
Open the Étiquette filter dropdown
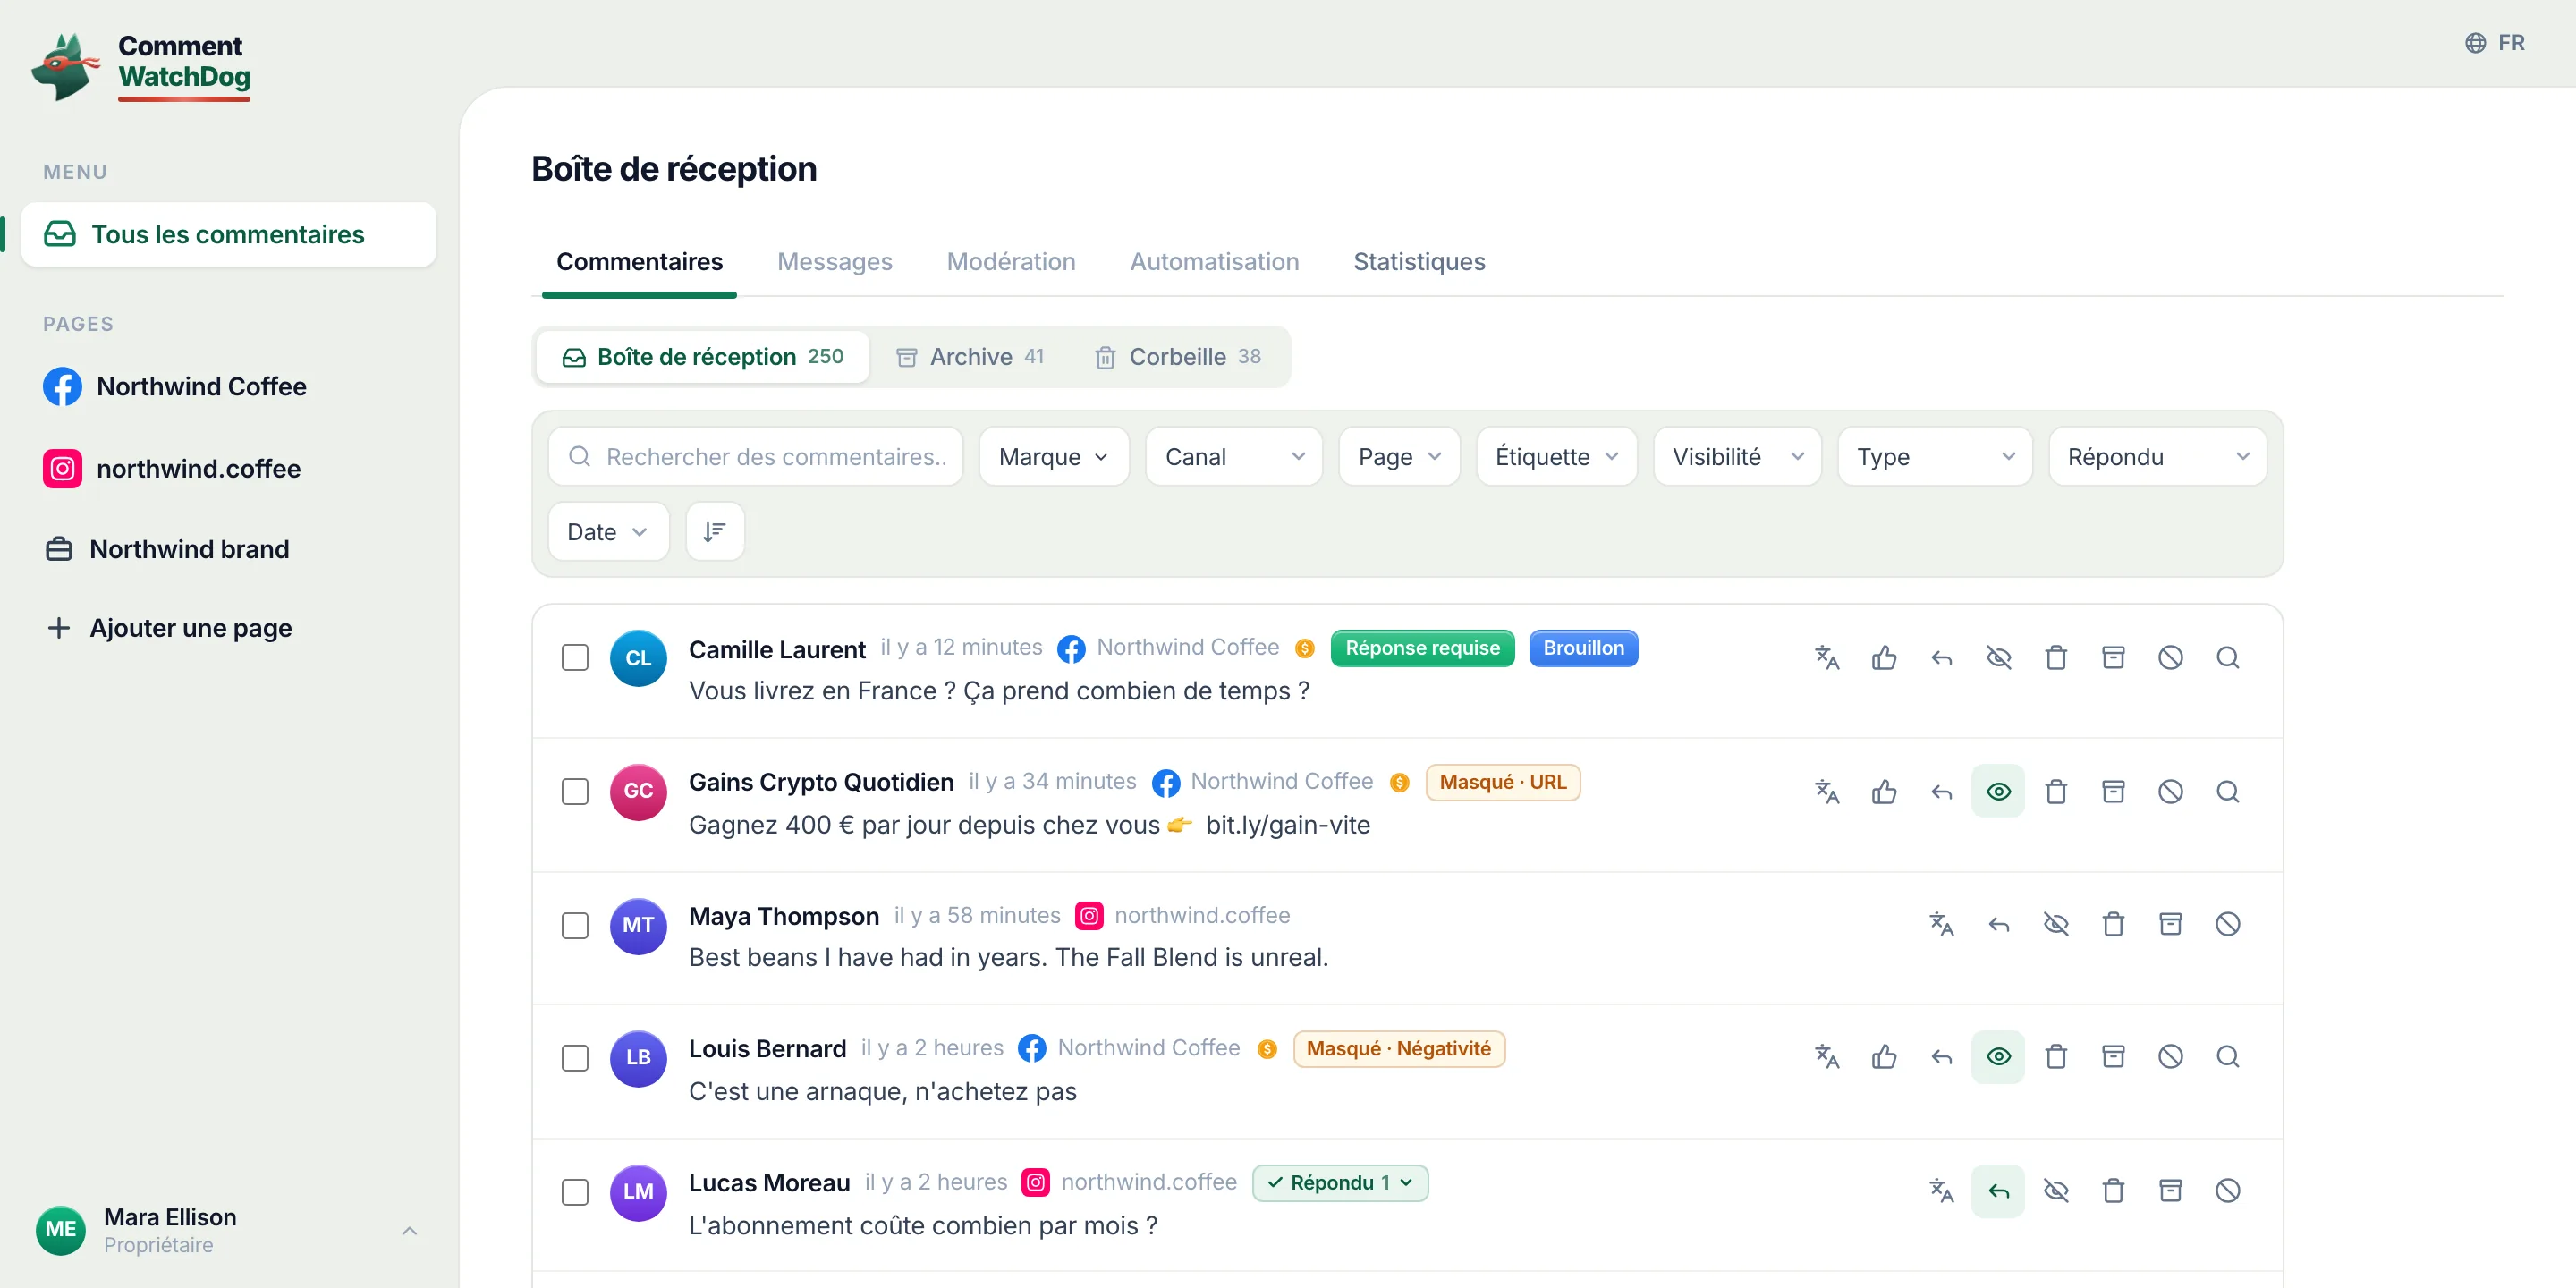click(x=1556, y=456)
